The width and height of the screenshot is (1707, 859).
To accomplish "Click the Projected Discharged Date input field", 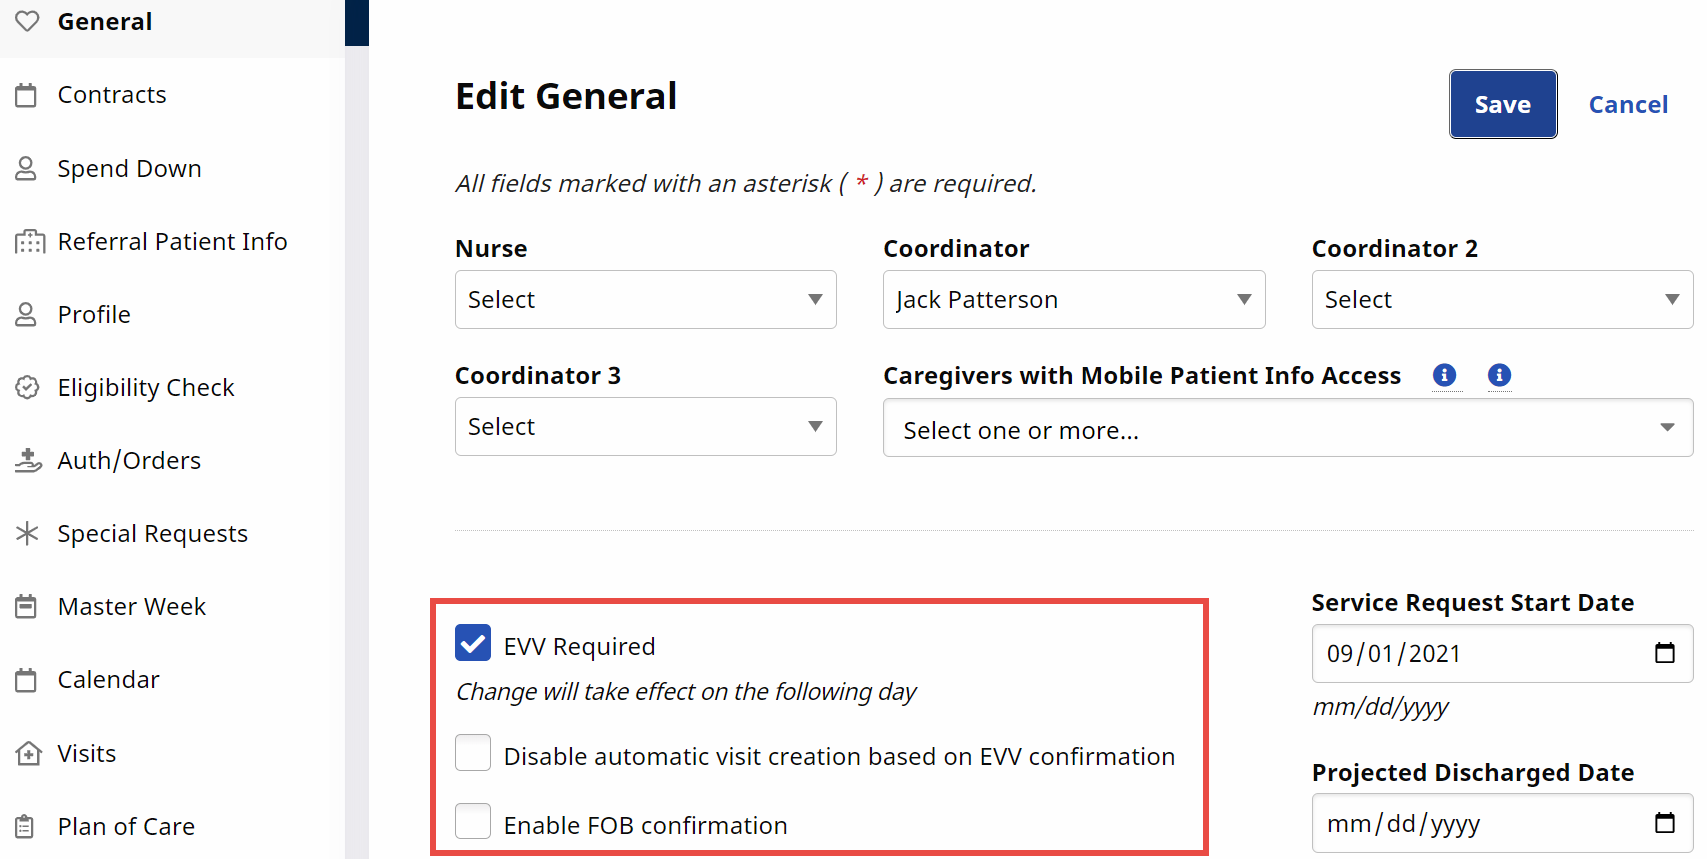I will [1470, 823].
